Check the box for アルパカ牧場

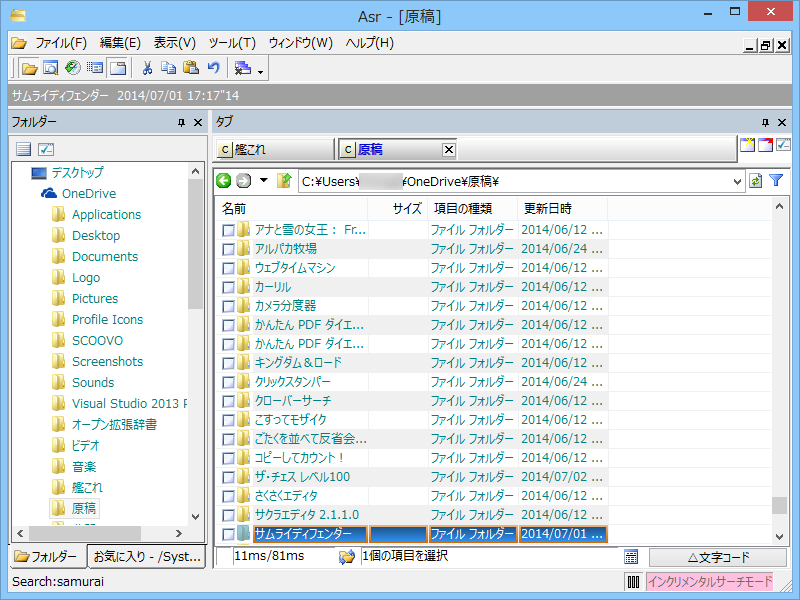229,249
